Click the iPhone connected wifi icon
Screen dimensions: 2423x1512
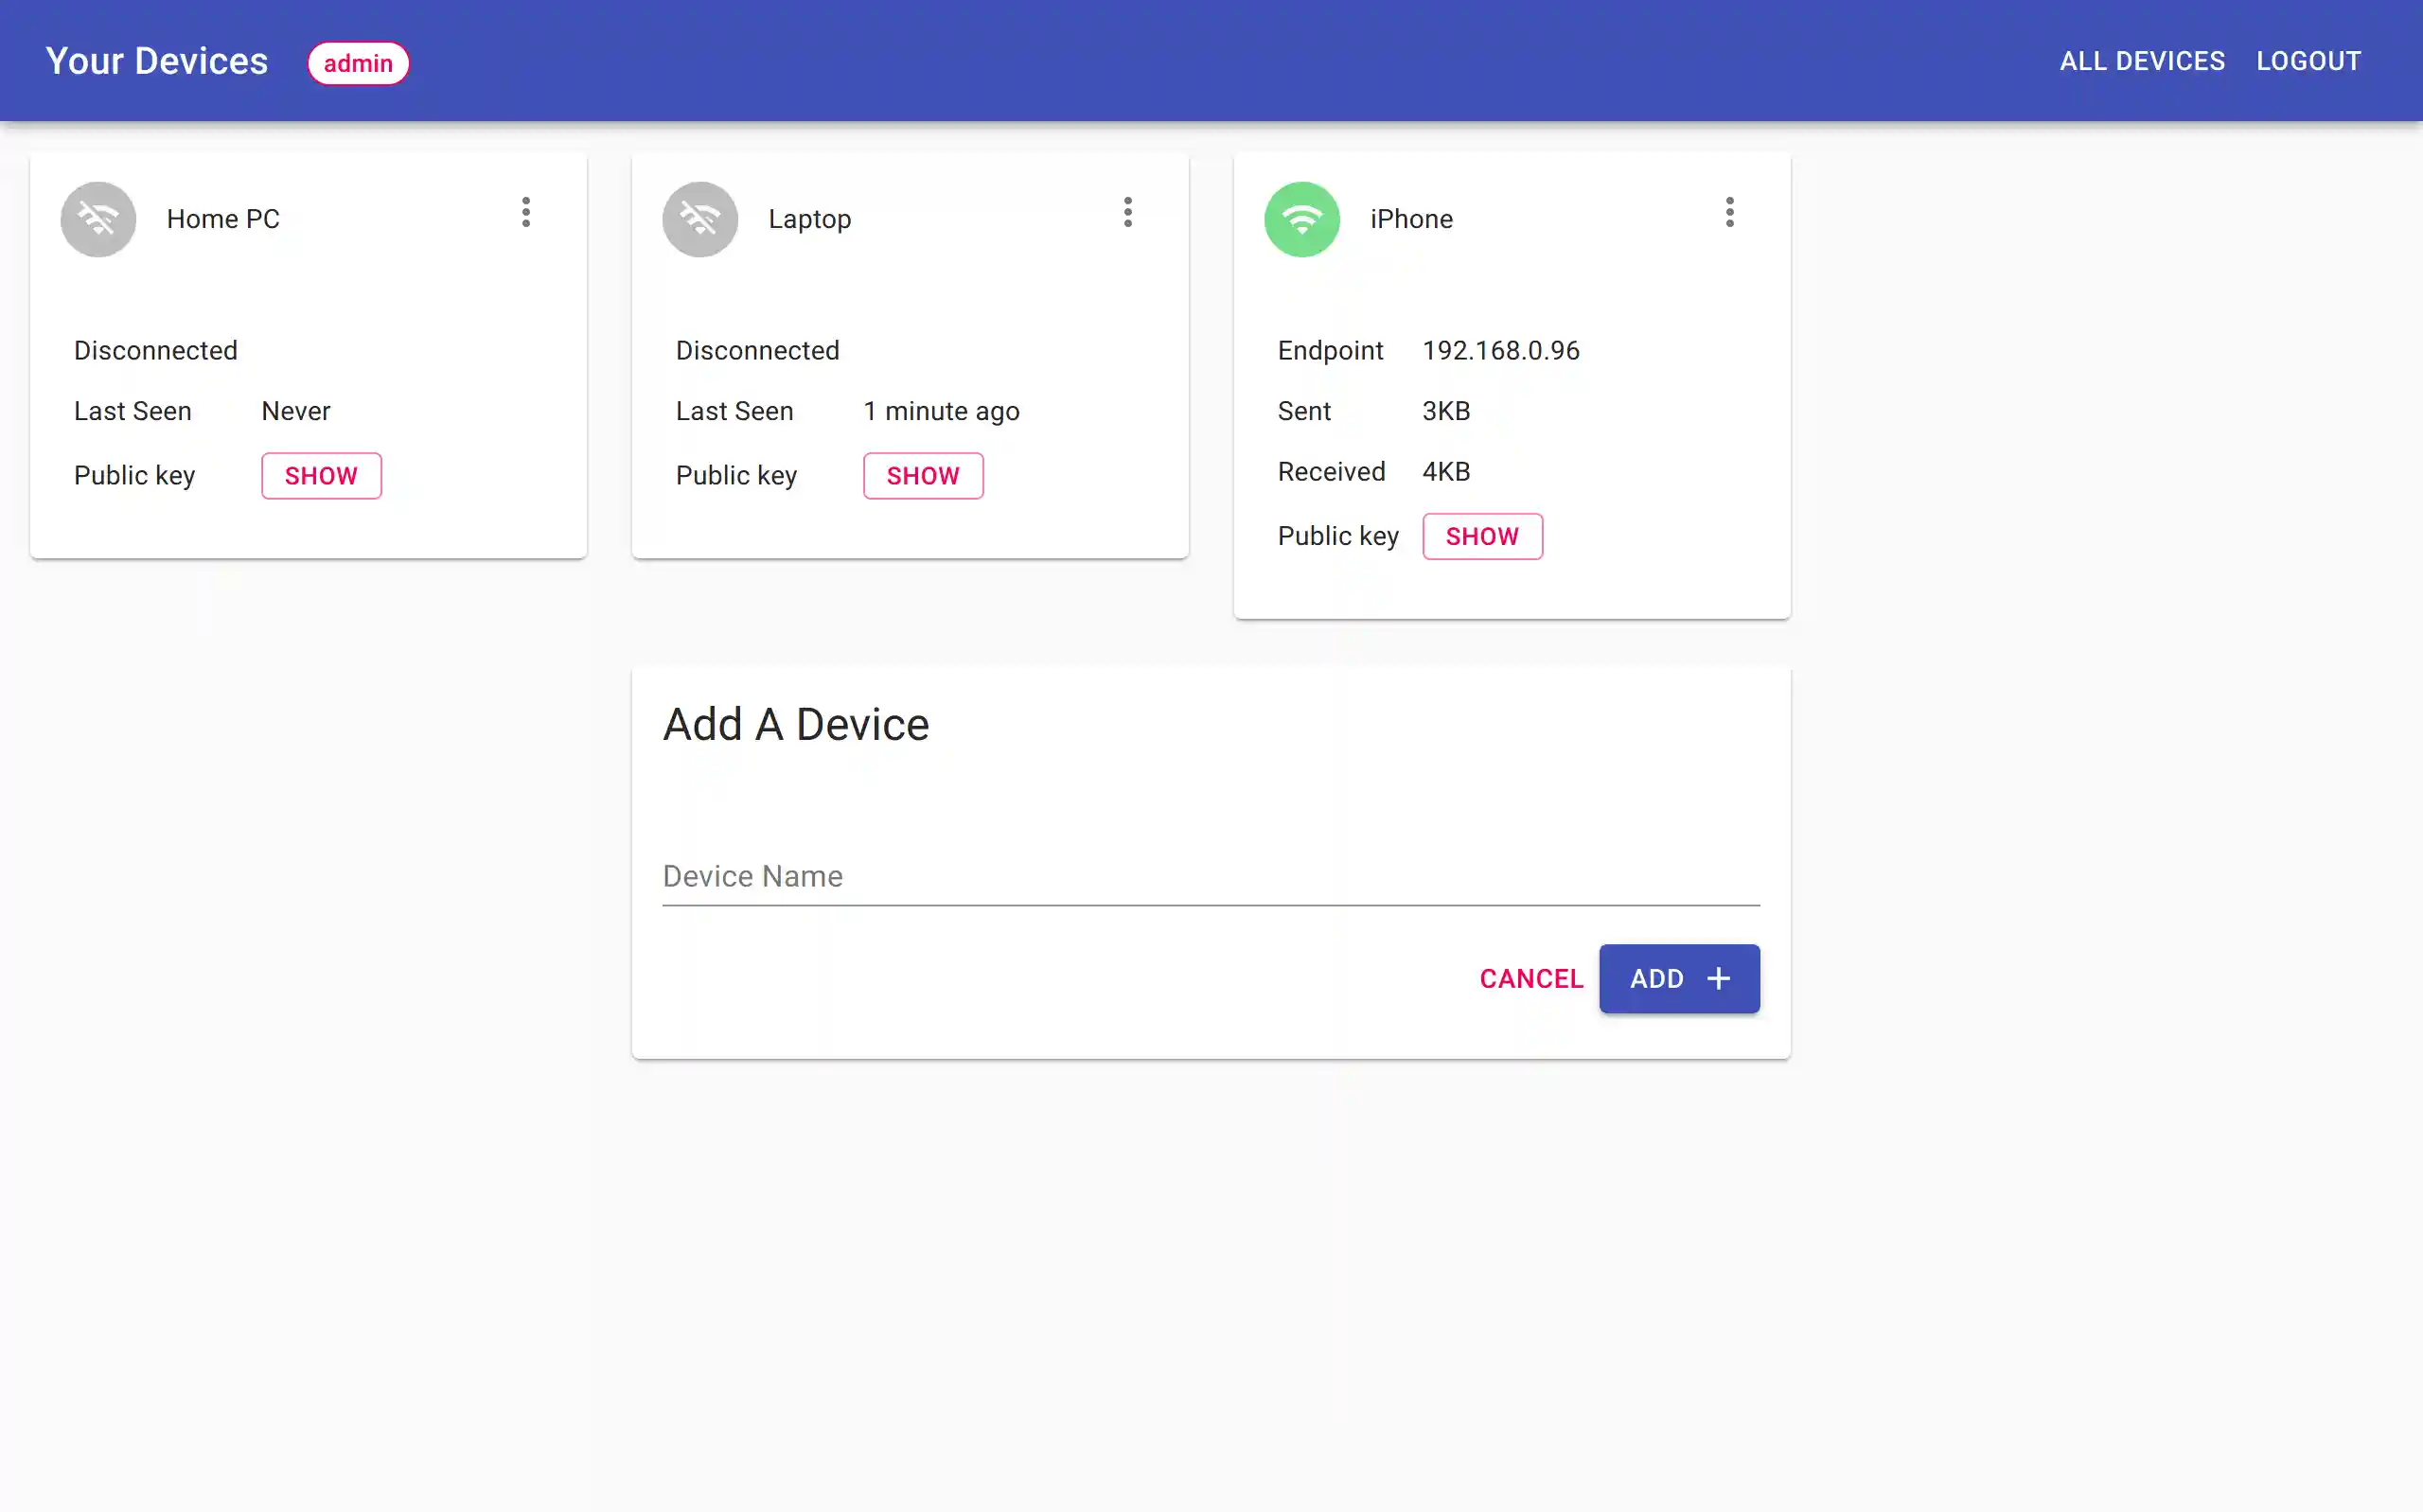1302,219
